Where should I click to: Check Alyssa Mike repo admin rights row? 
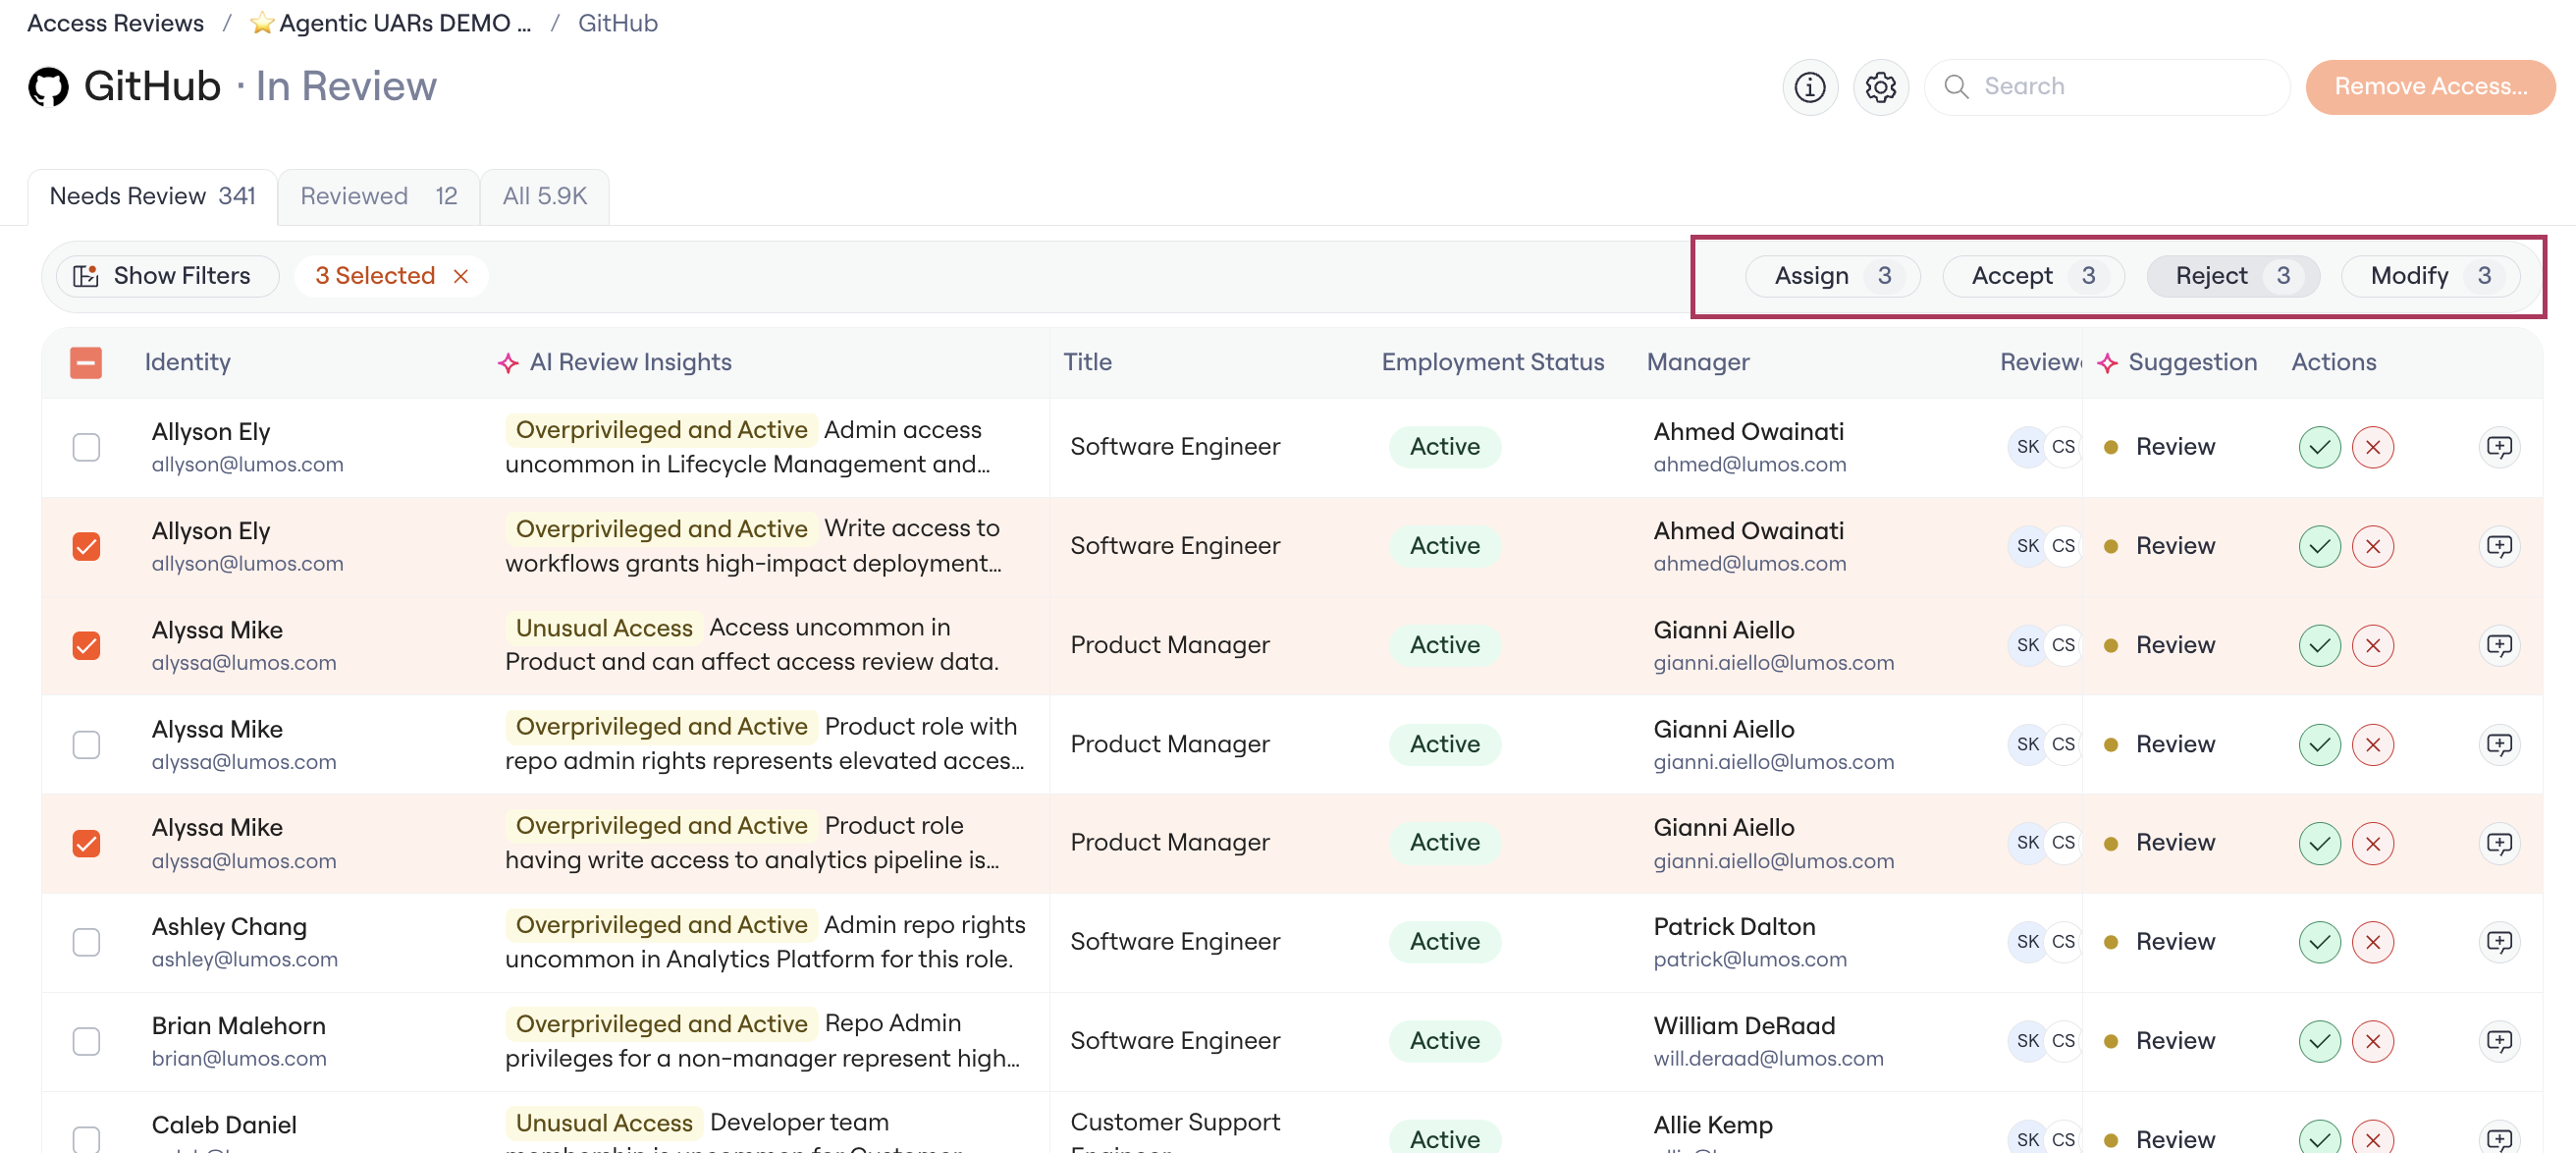coord(86,744)
